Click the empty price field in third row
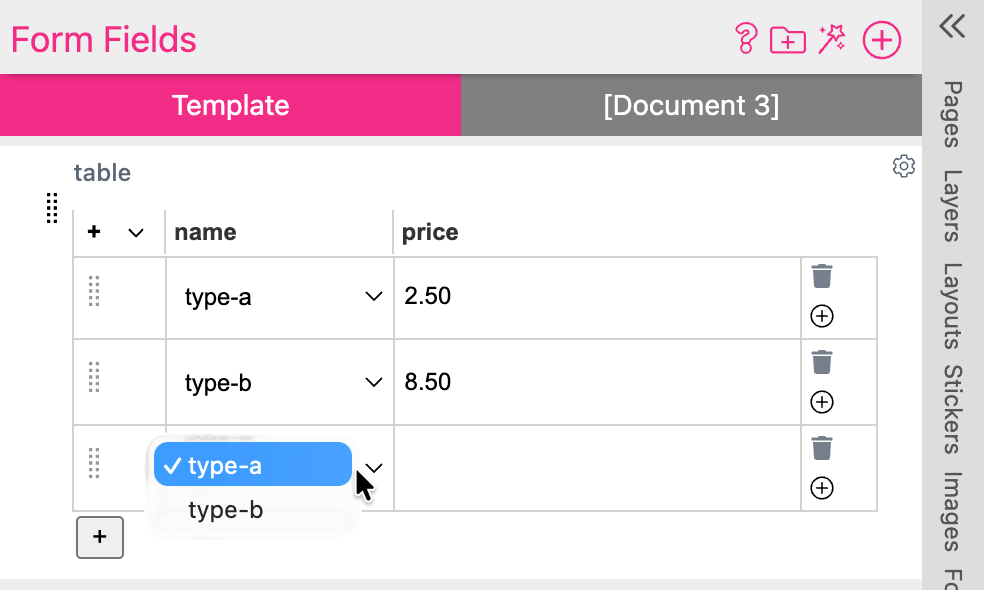 pyautogui.click(x=597, y=468)
